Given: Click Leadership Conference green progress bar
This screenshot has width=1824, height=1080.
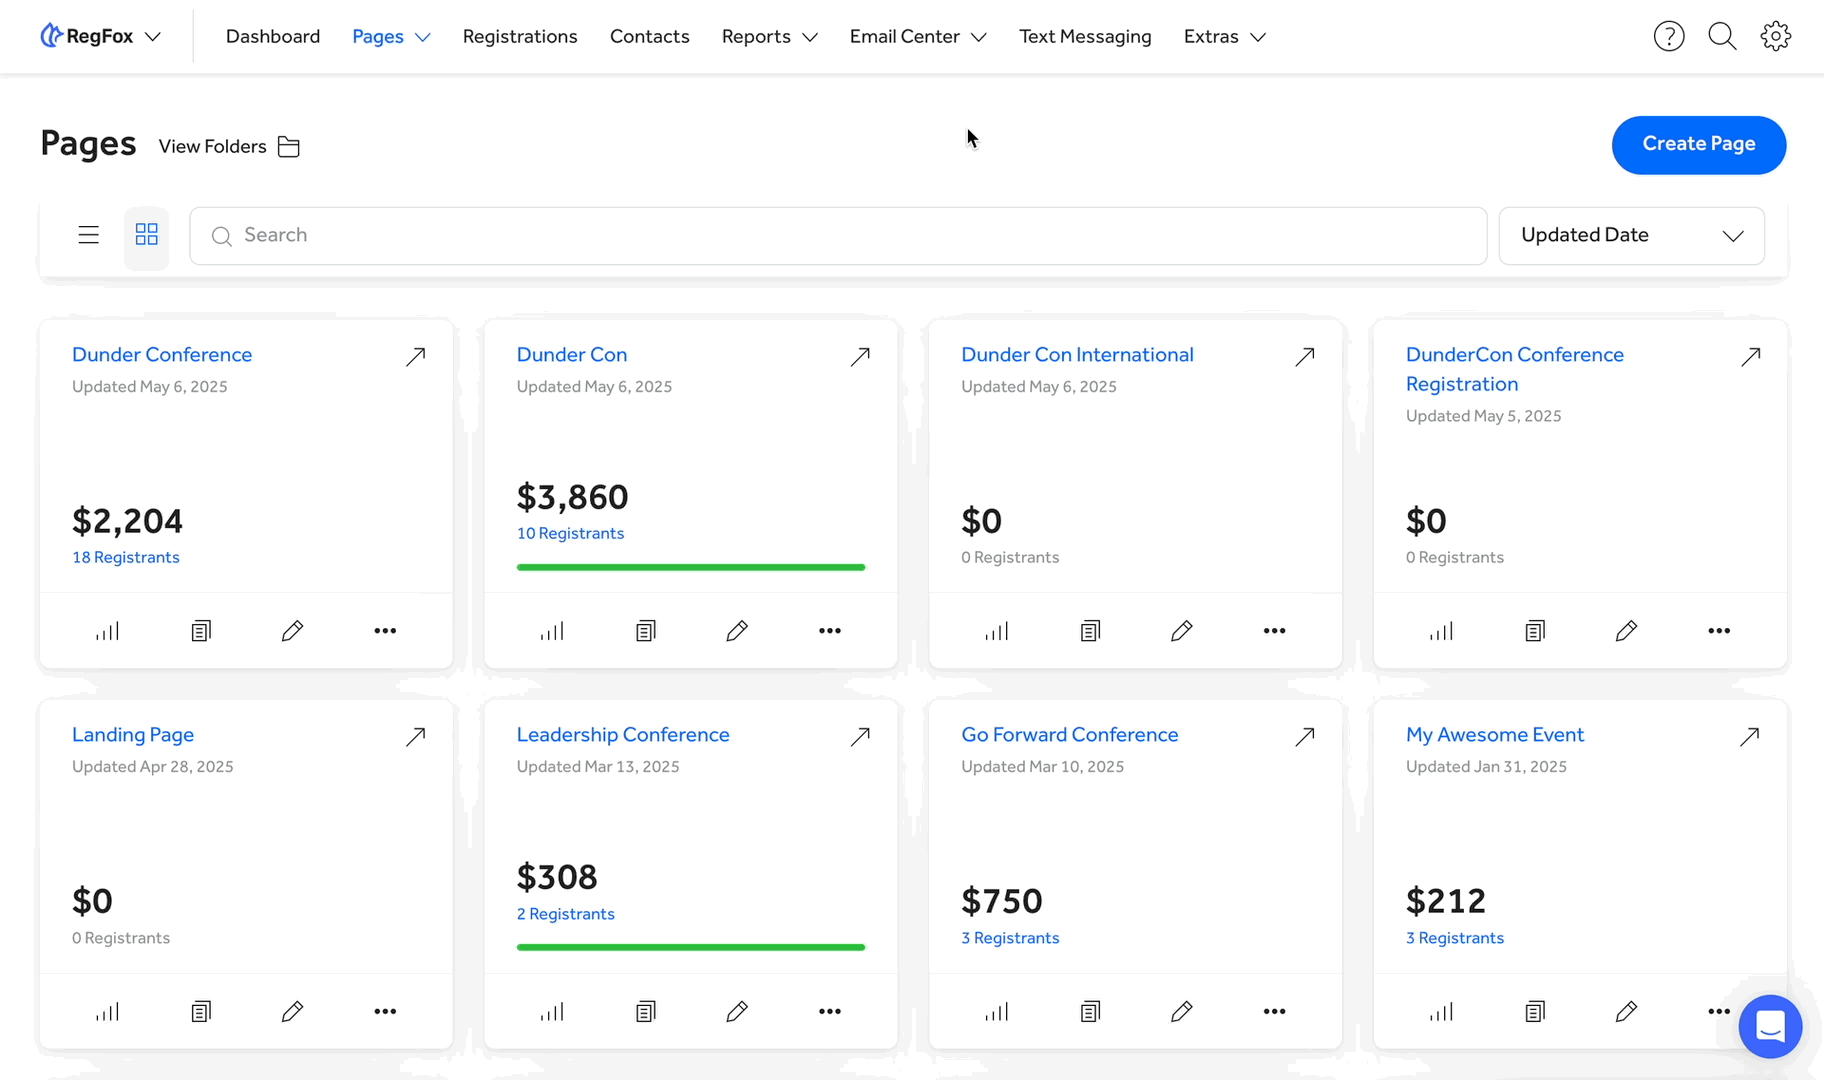Looking at the screenshot, I should pyautogui.click(x=691, y=948).
